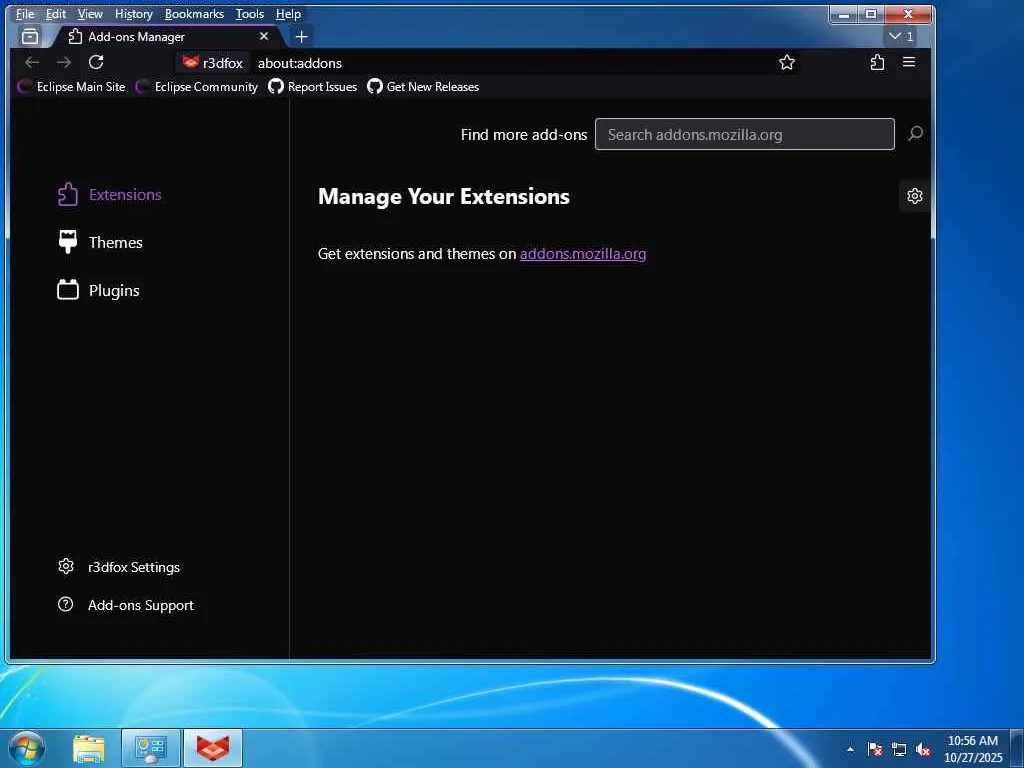Image resolution: width=1024 pixels, height=768 pixels.
Task: Open the Add-ons Support link
Action: pos(126,605)
